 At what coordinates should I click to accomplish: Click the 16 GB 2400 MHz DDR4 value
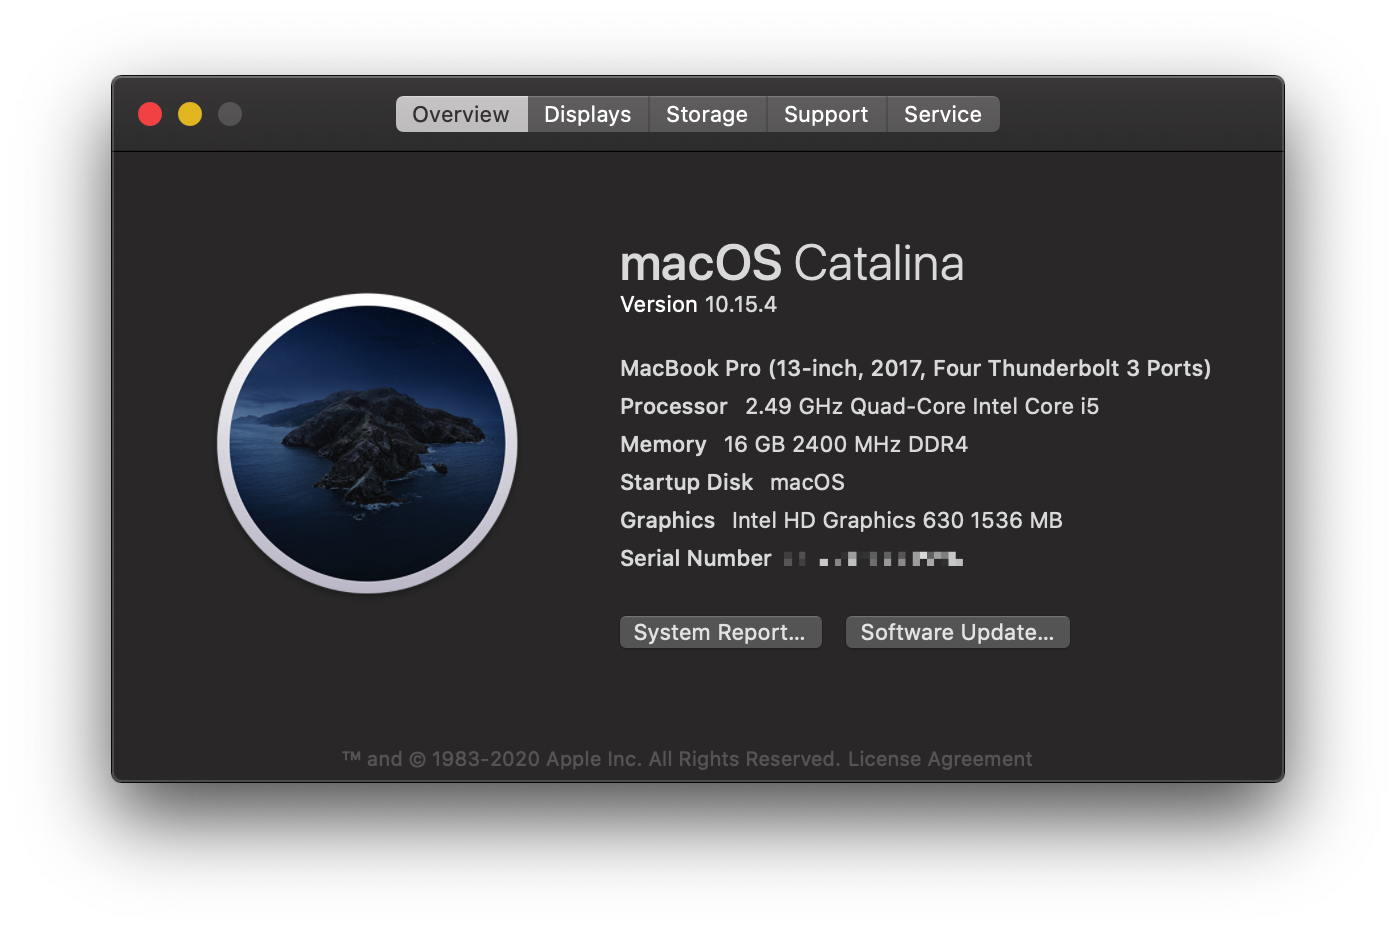pyautogui.click(x=846, y=445)
